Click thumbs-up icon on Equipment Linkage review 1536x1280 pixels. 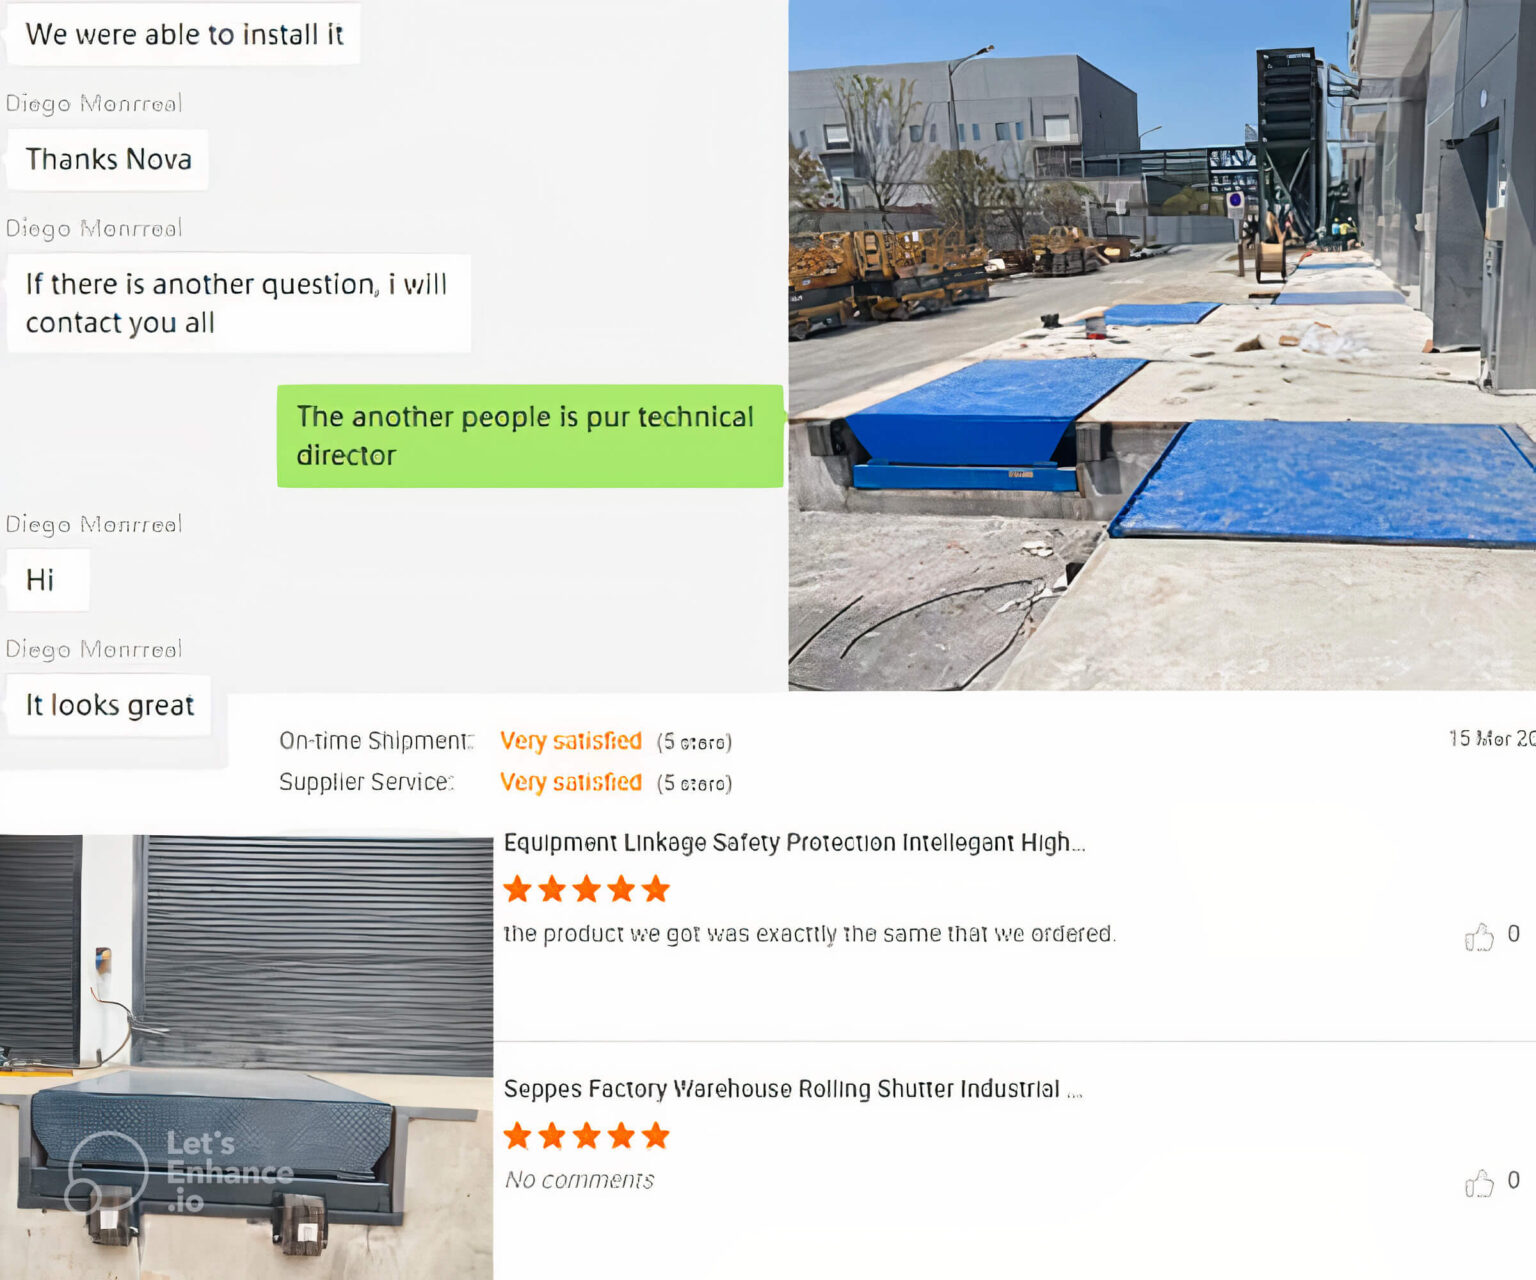coord(1478,936)
